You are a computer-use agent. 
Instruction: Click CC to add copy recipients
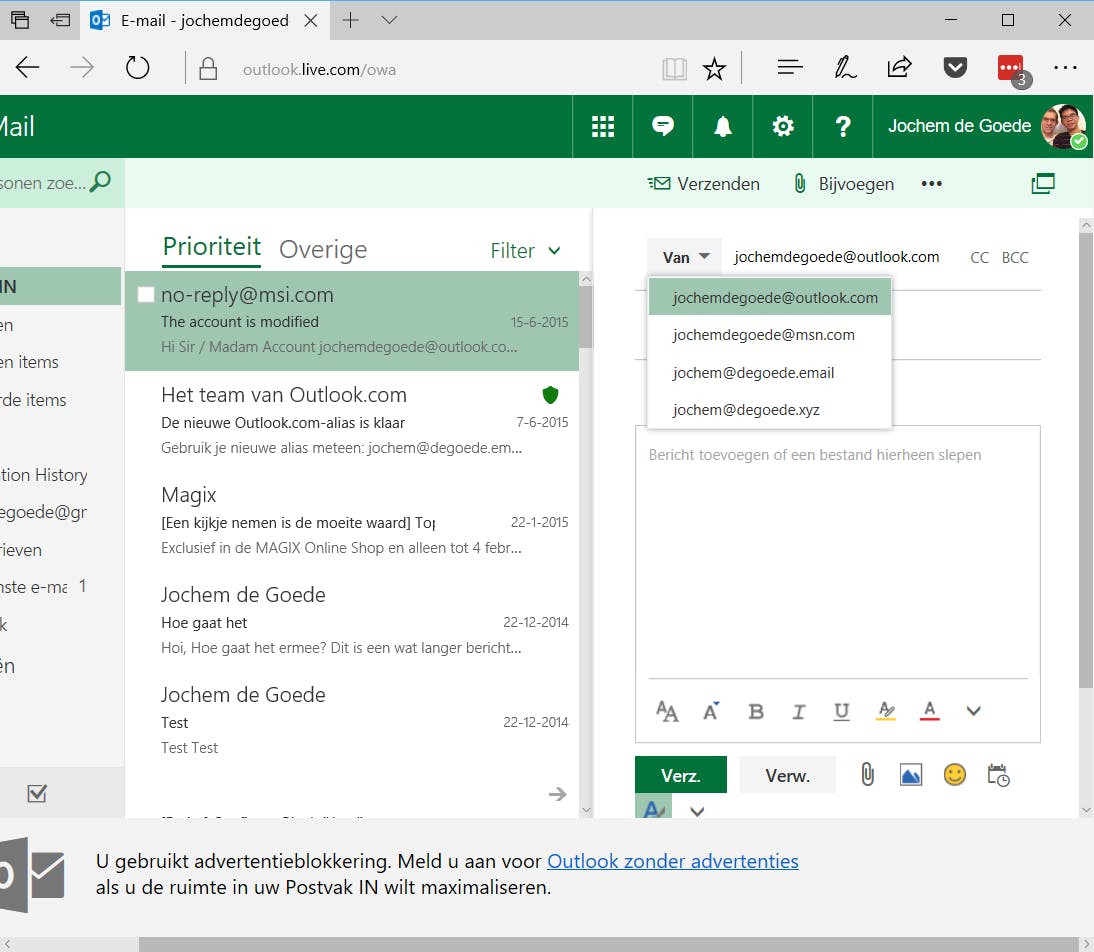[x=979, y=258]
